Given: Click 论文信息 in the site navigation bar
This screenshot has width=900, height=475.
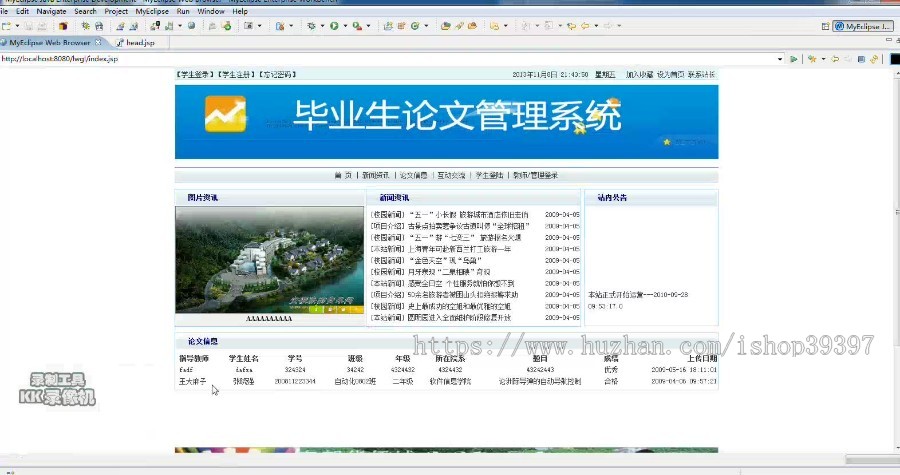Looking at the screenshot, I should (x=413, y=176).
